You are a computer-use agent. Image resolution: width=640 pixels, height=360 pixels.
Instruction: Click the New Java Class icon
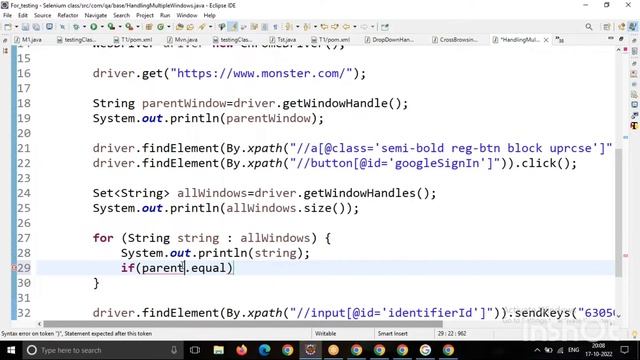160,27
